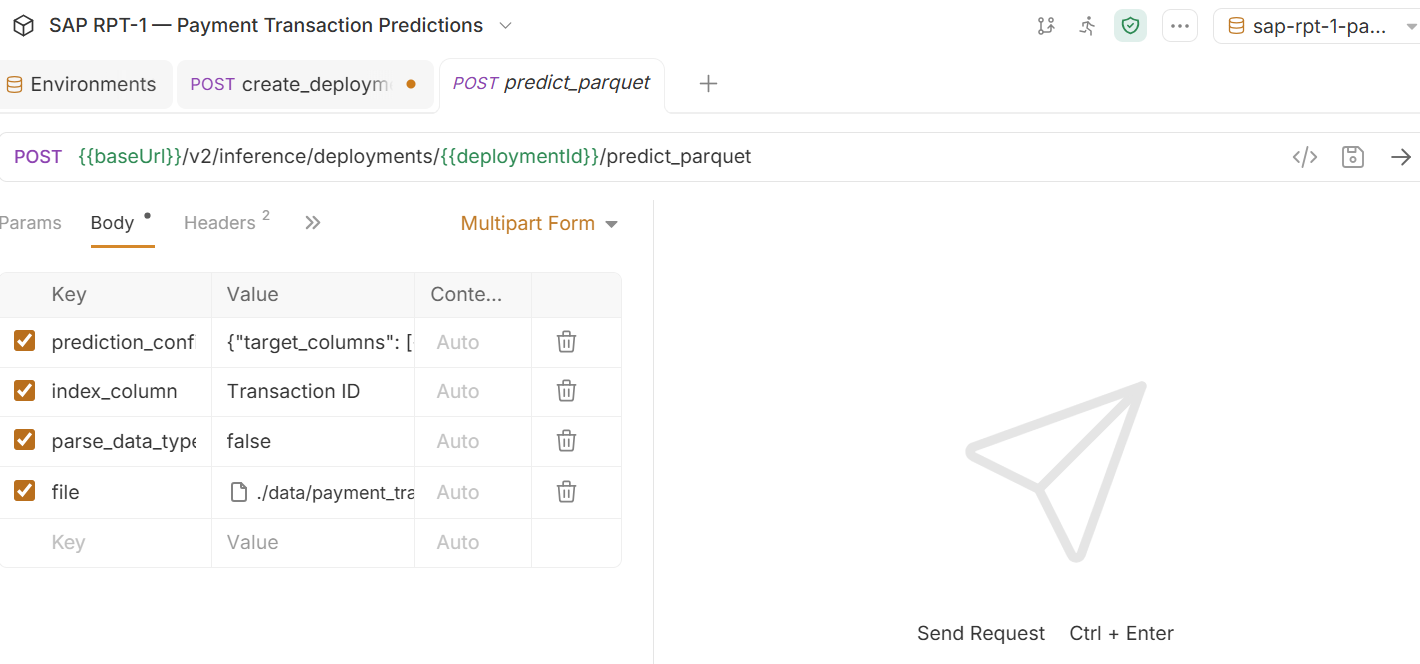
Task: Click the save request icon
Action: [1353, 157]
